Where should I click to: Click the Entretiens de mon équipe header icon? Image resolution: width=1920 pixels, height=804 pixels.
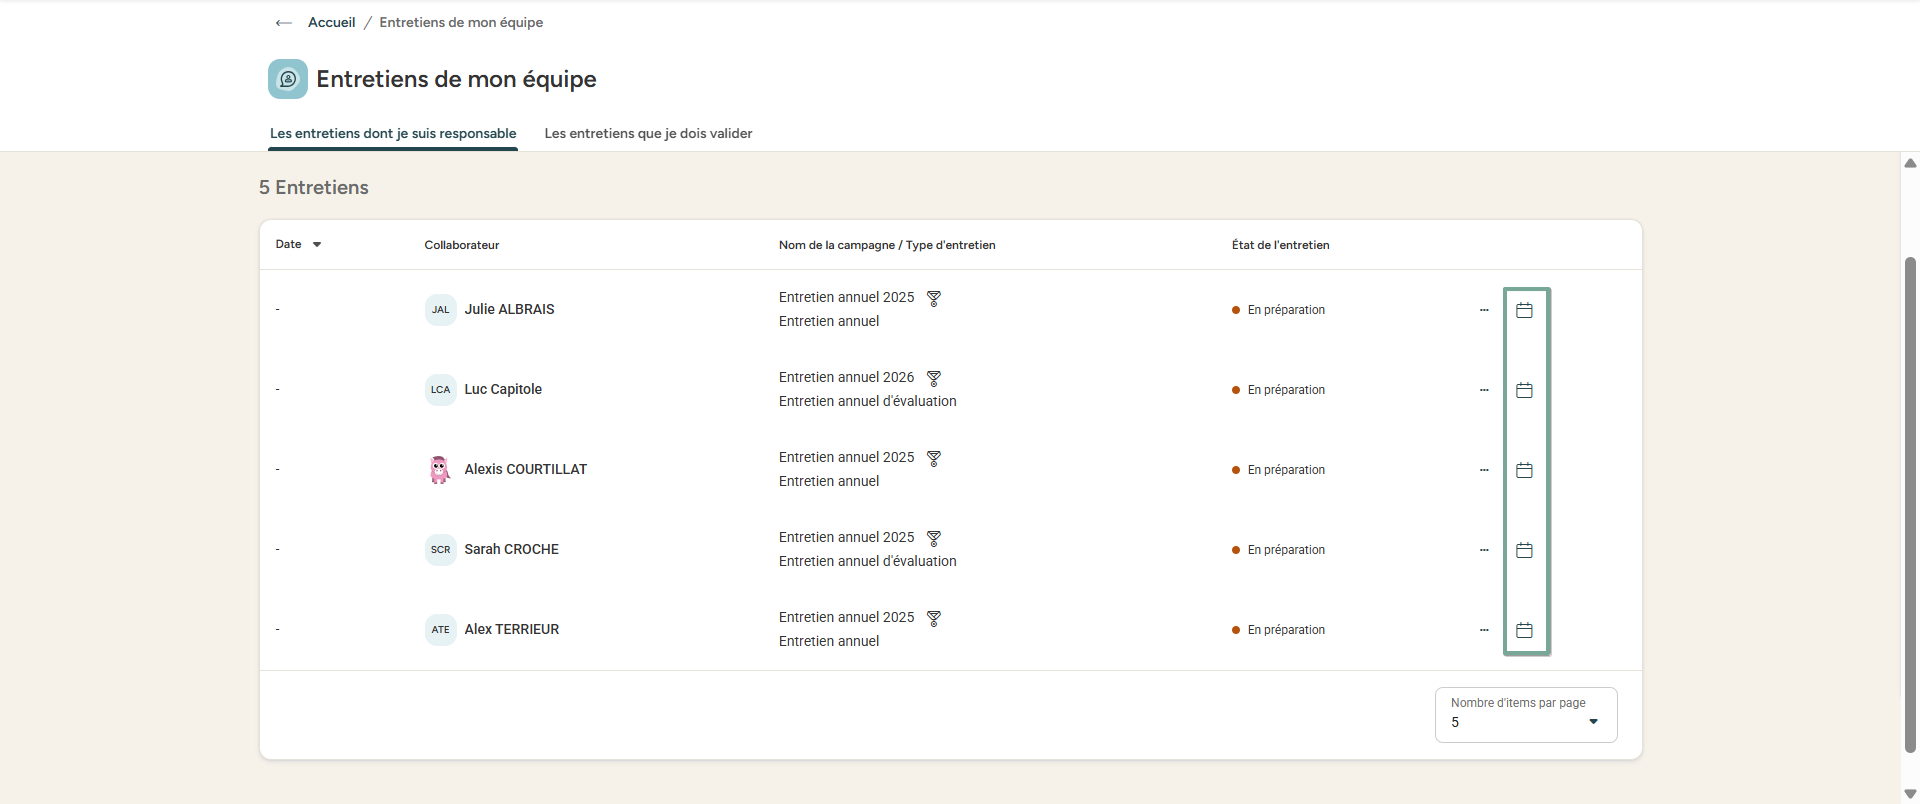click(x=288, y=79)
